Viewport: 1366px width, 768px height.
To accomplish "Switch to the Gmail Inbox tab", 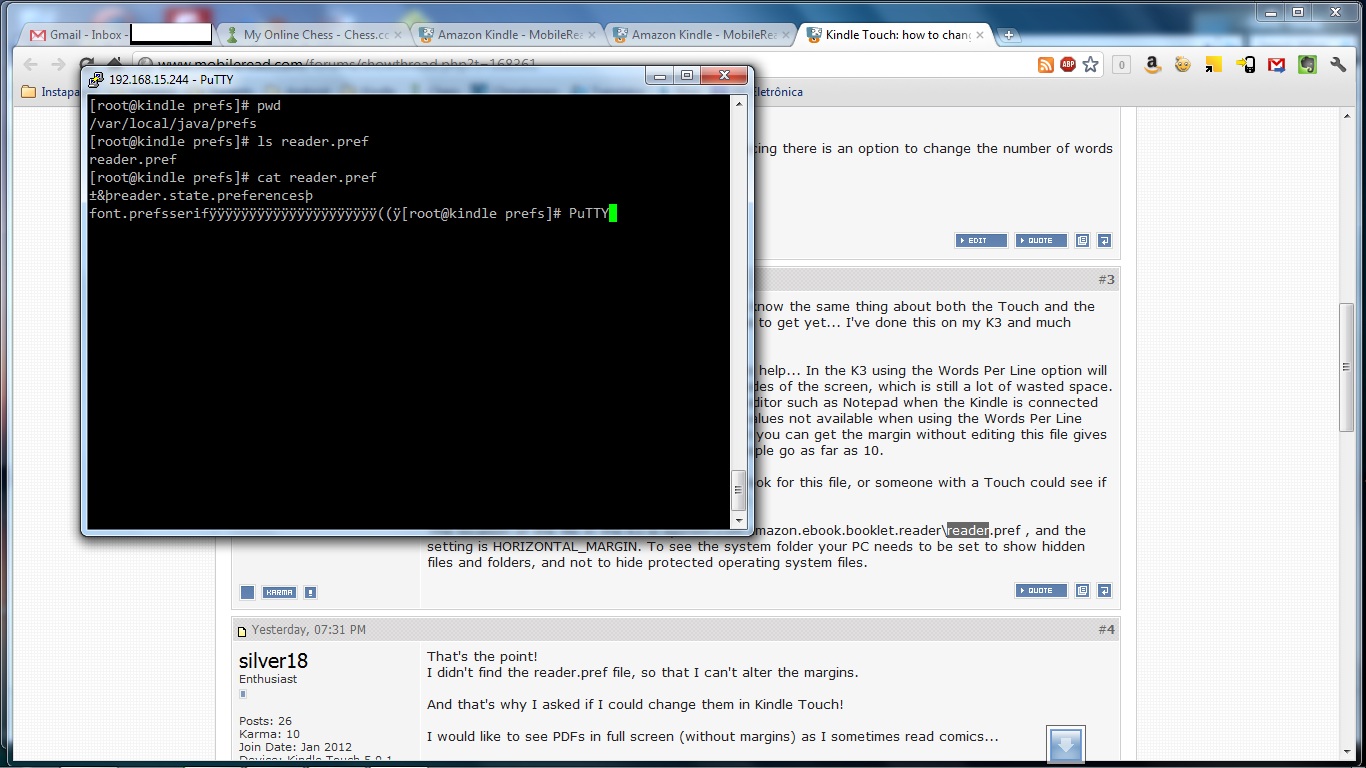I will pos(117,34).
